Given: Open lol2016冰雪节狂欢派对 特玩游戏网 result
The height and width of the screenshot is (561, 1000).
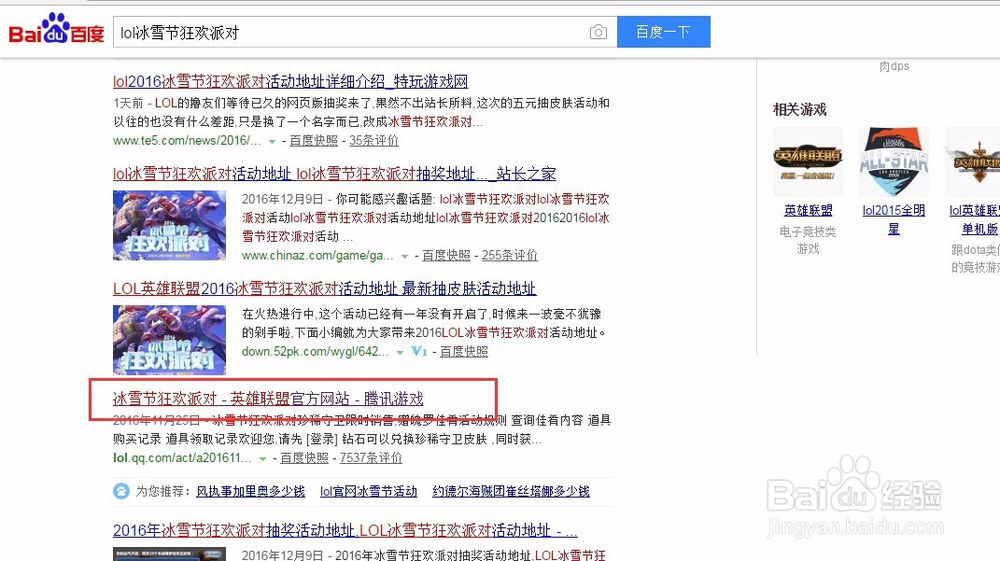Looking at the screenshot, I should (x=290, y=82).
